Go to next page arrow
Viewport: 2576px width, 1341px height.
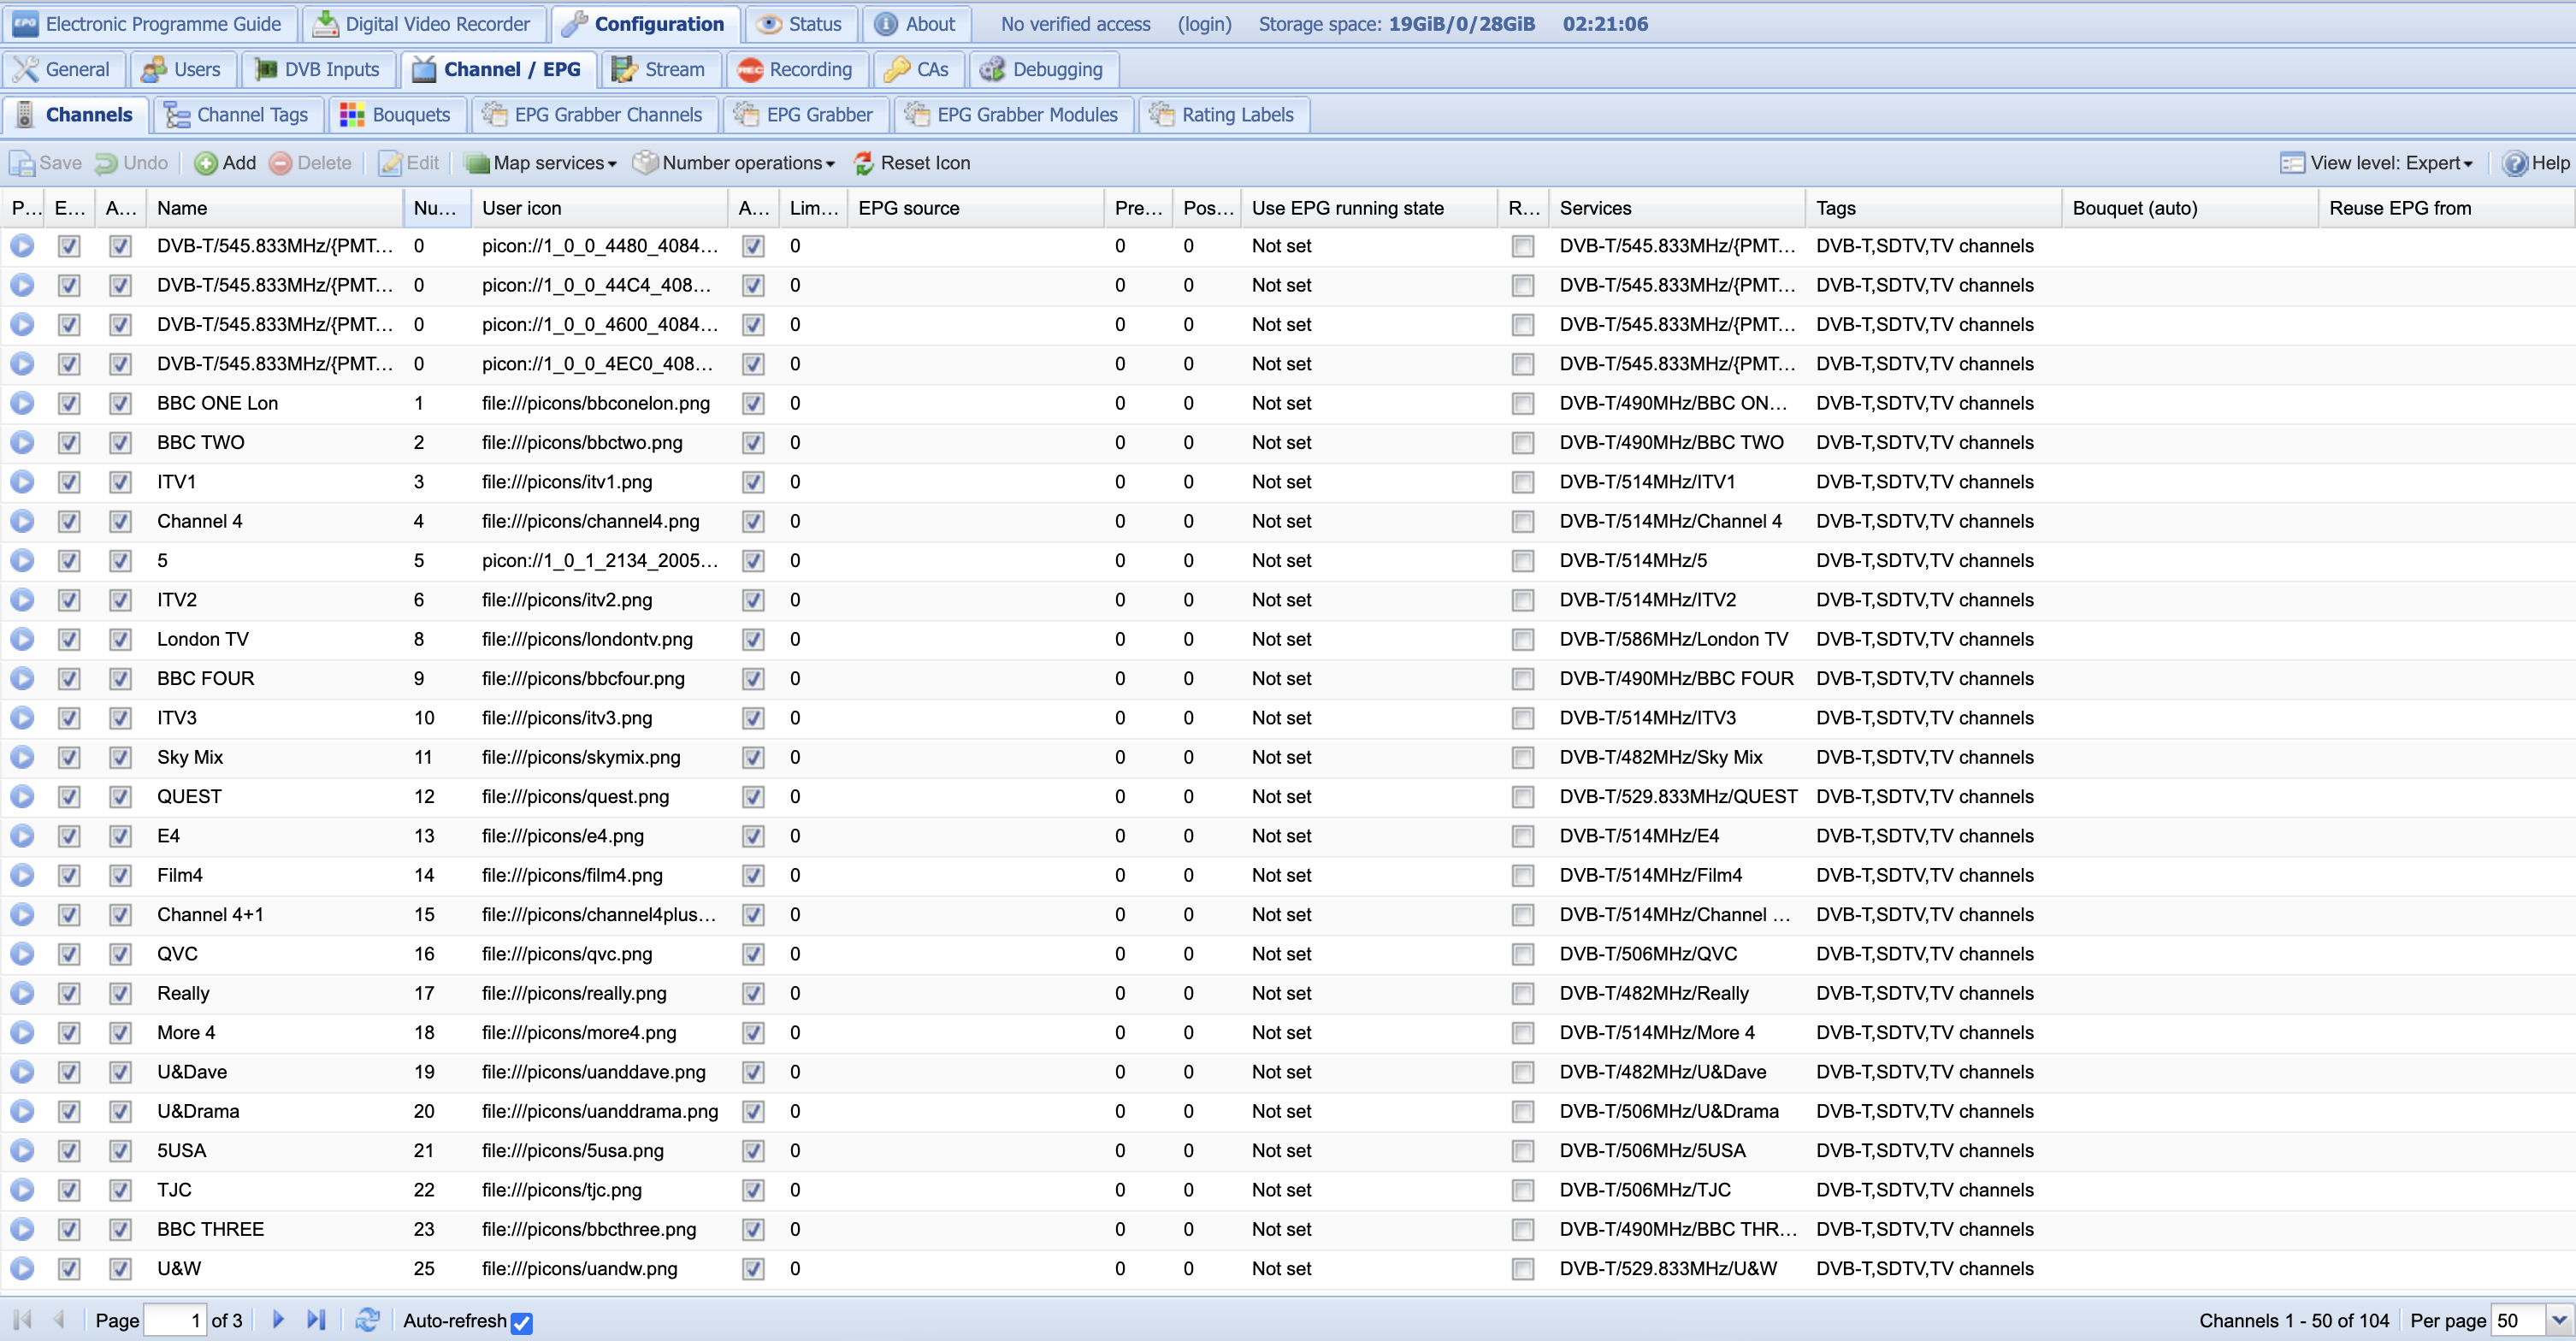(x=278, y=1320)
